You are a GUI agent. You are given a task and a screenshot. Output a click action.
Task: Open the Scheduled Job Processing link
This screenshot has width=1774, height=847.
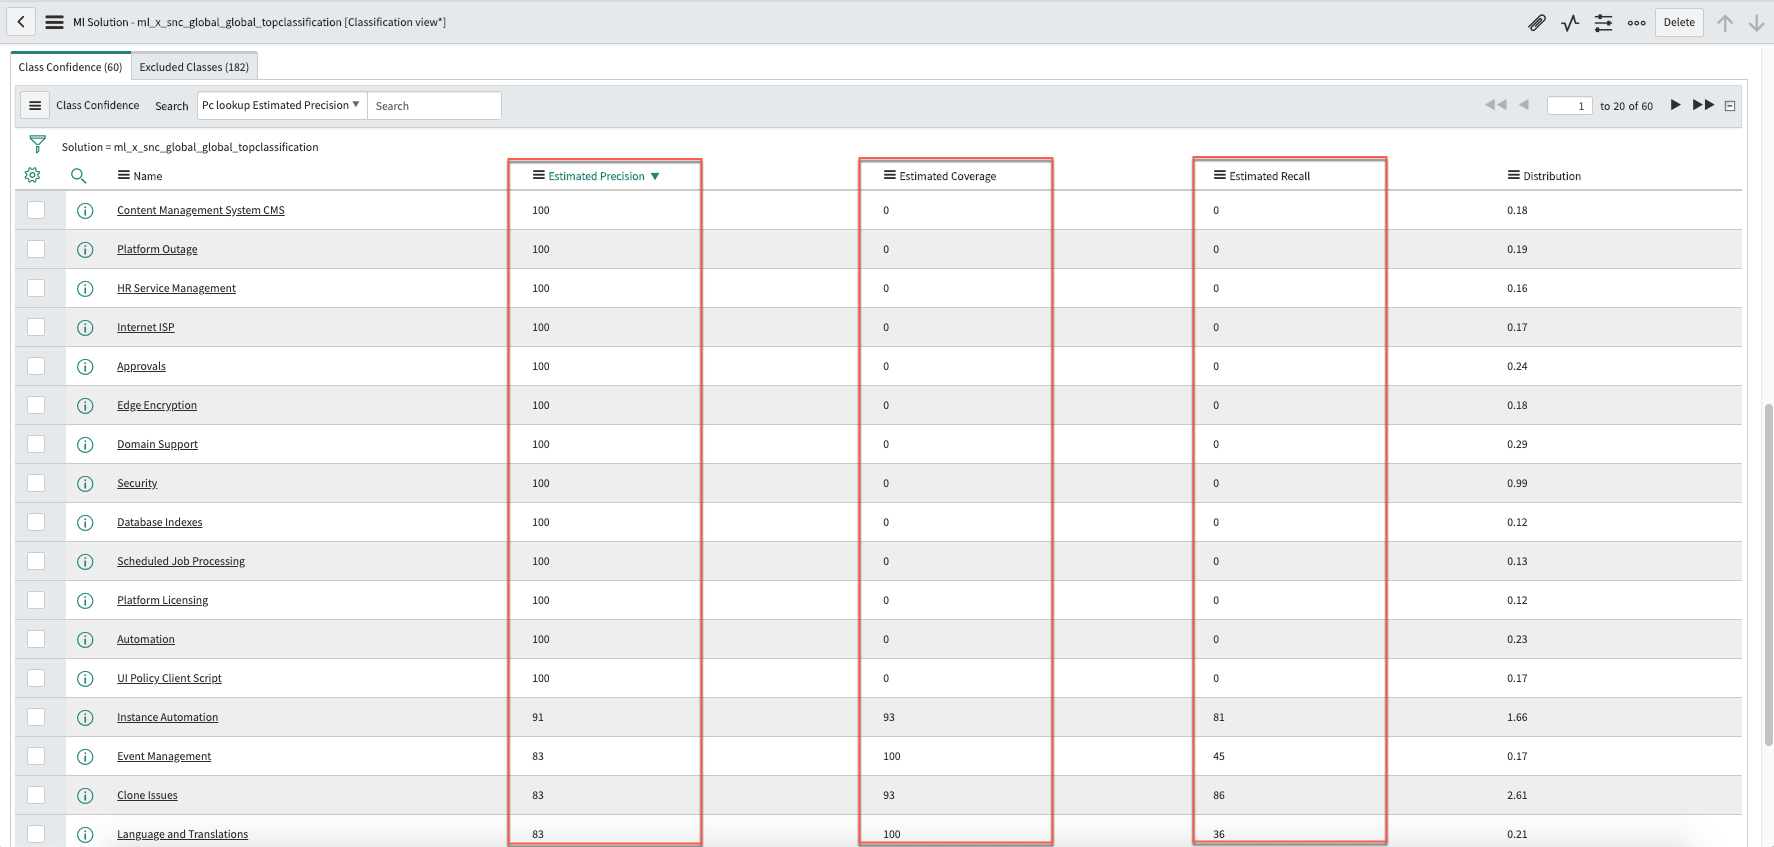point(181,561)
